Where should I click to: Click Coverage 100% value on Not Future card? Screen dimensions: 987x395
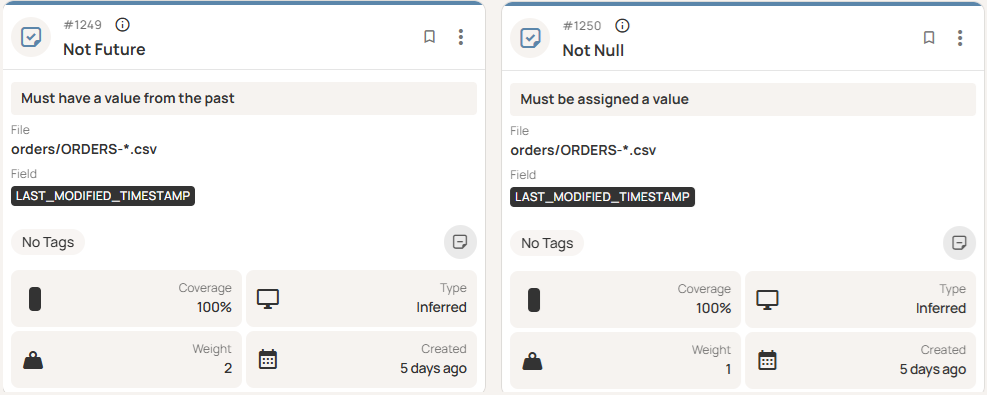[x=215, y=307]
